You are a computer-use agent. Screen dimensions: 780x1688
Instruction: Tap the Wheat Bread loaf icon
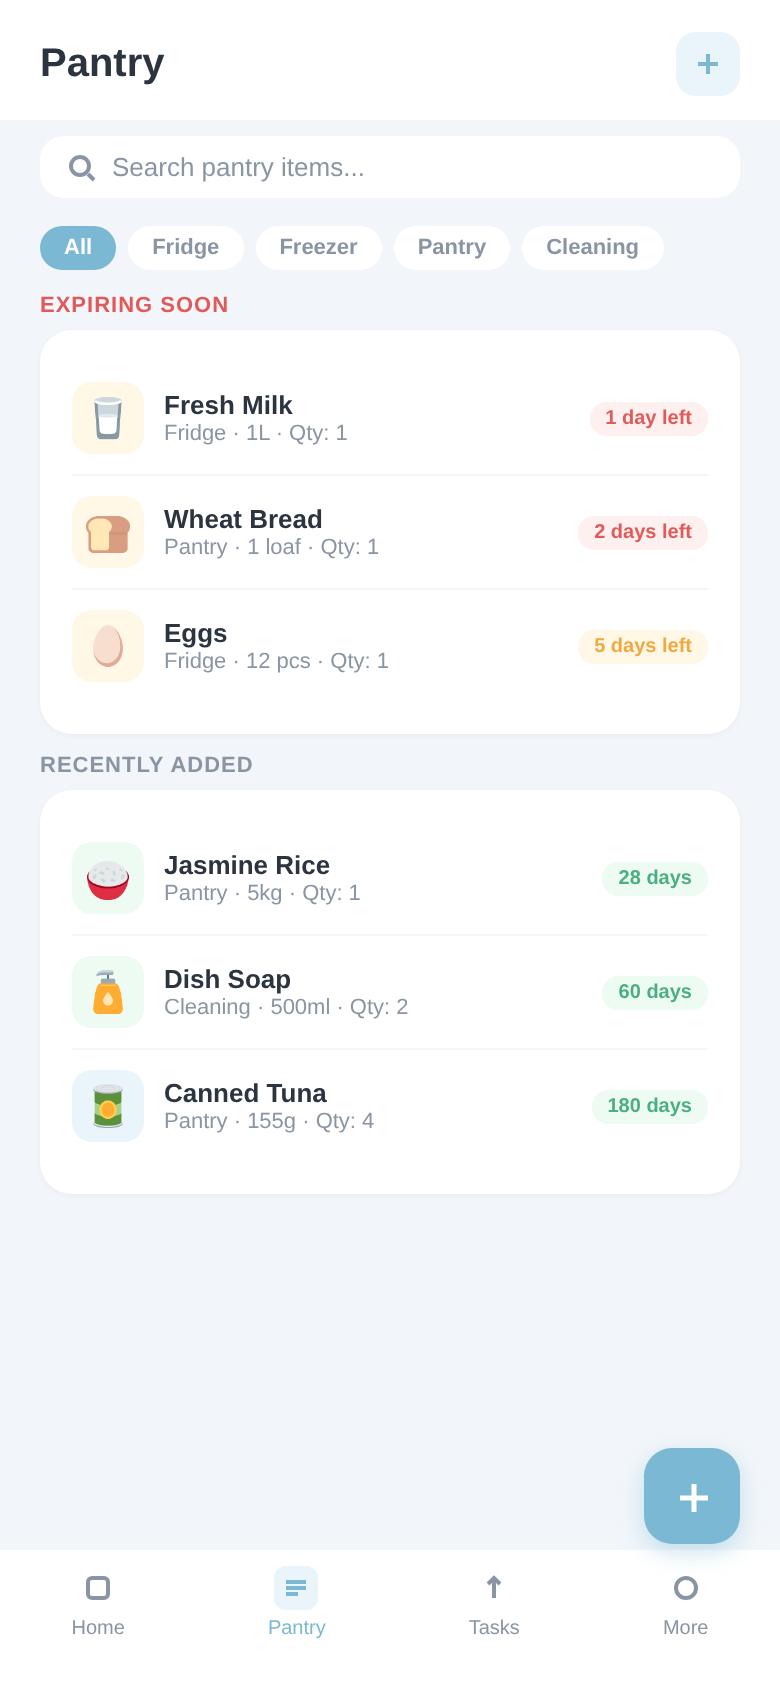(x=108, y=532)
